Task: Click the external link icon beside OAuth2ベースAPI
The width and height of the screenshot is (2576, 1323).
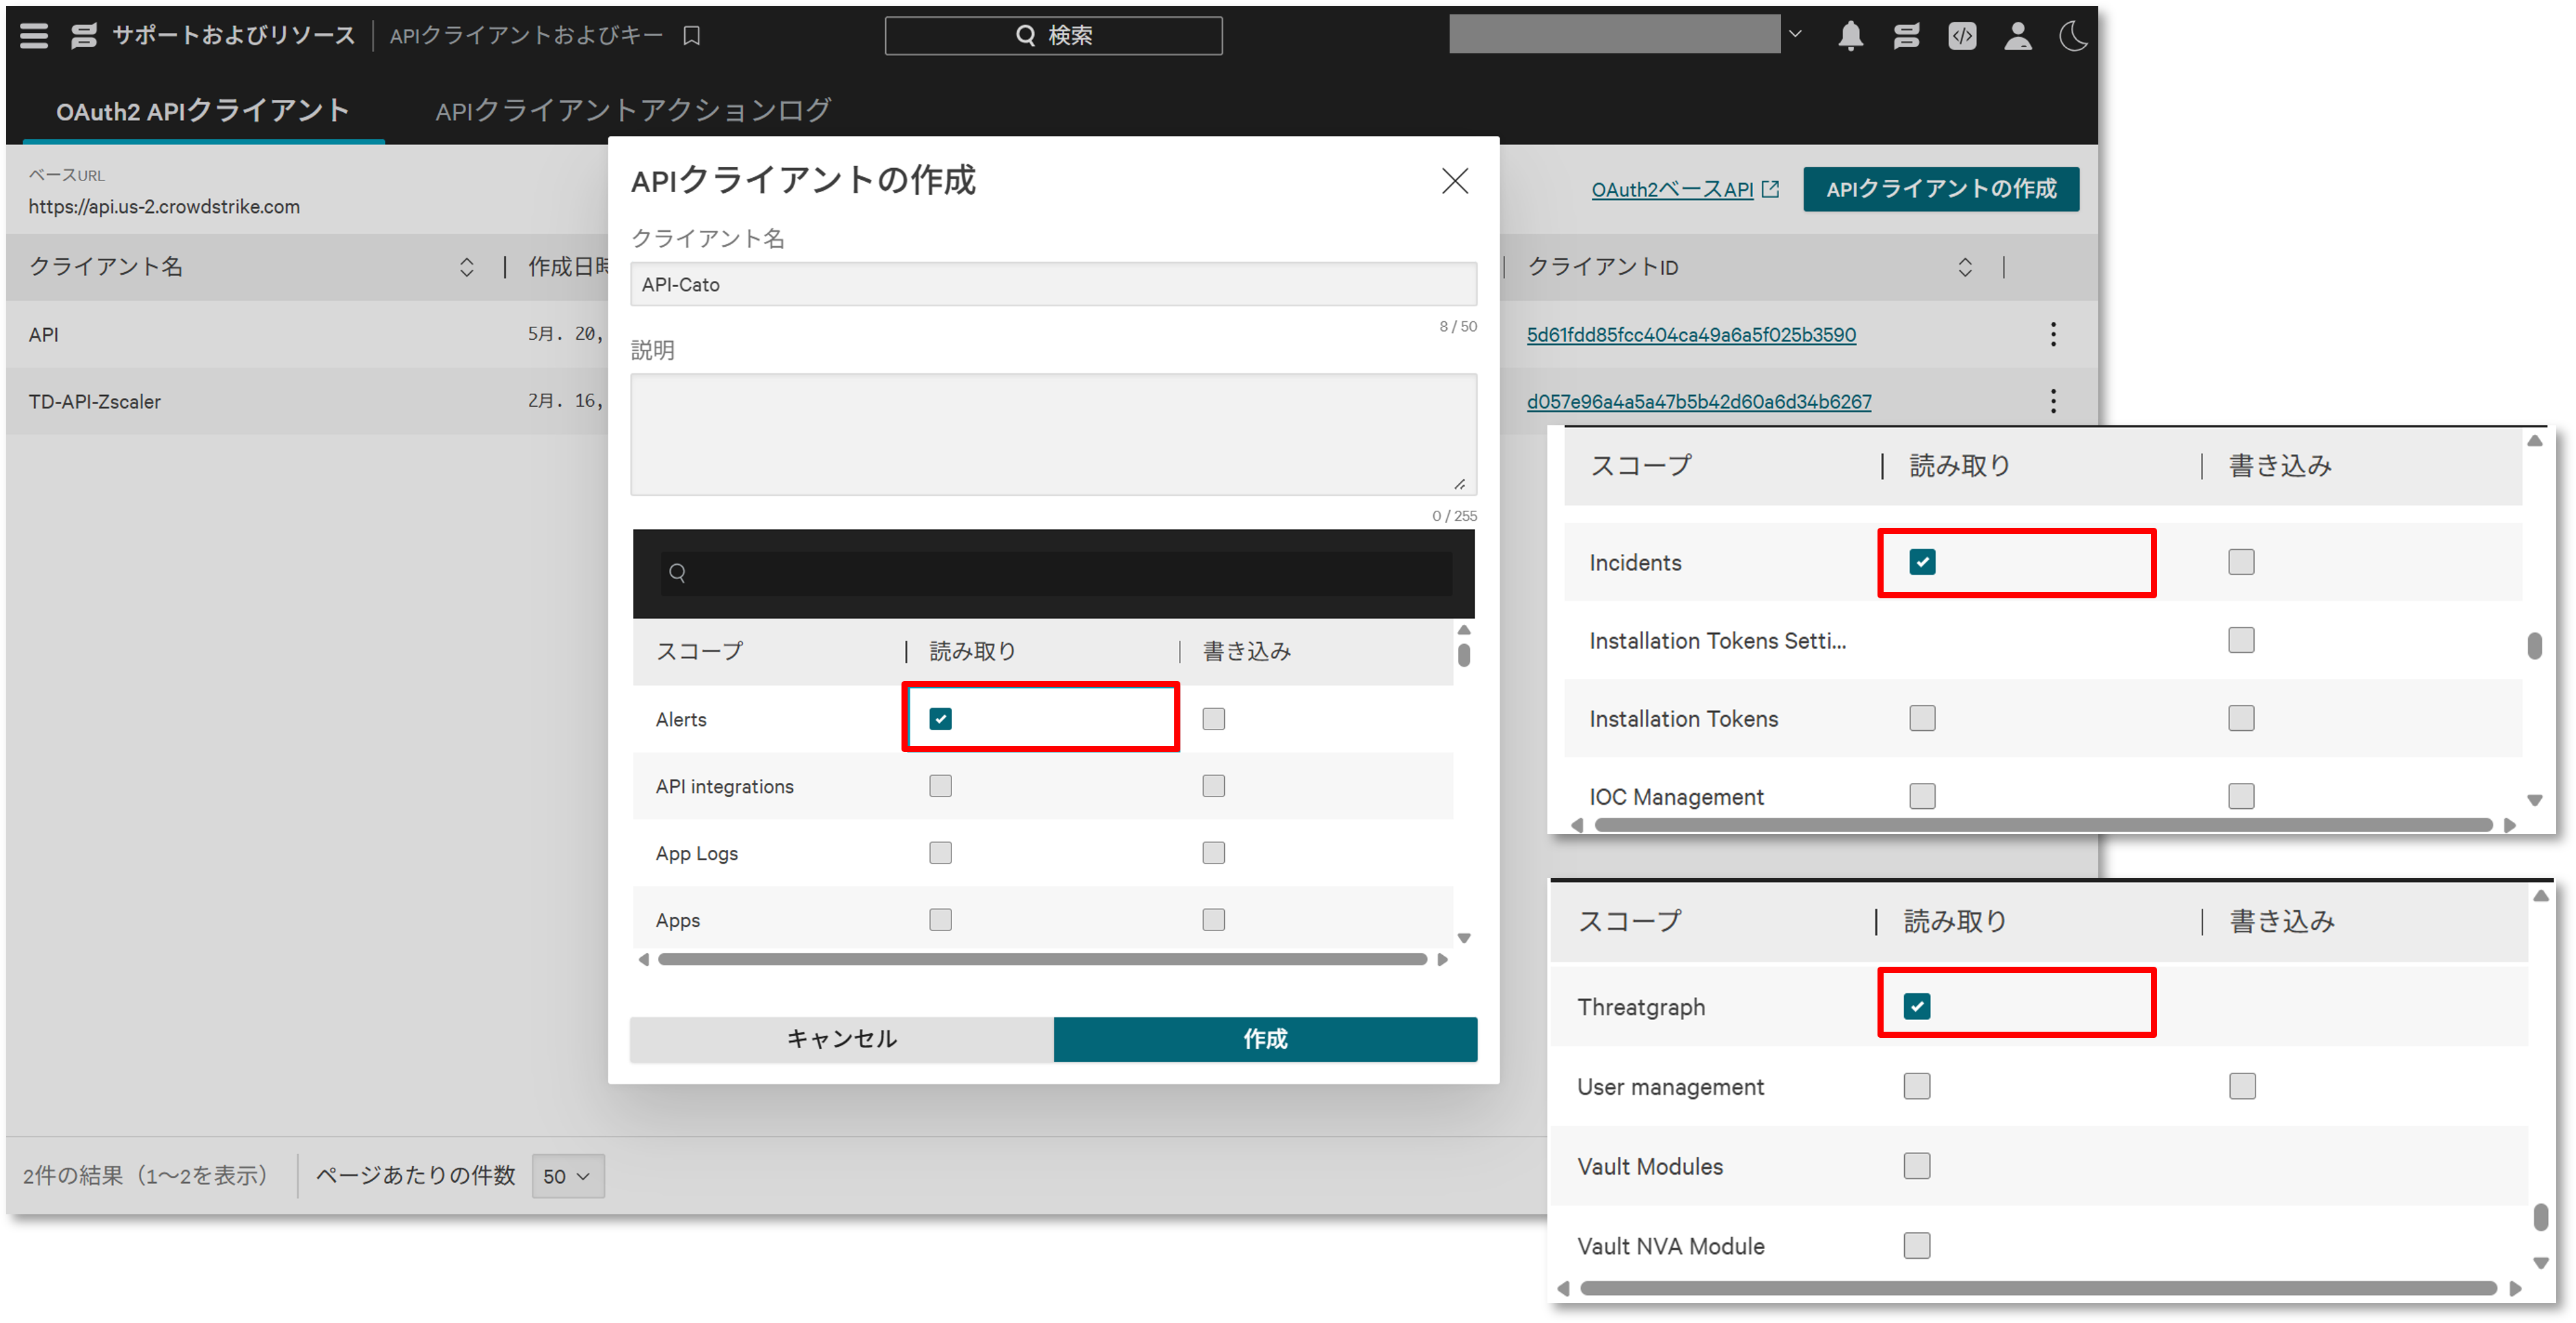Action: coord(1770,189)
